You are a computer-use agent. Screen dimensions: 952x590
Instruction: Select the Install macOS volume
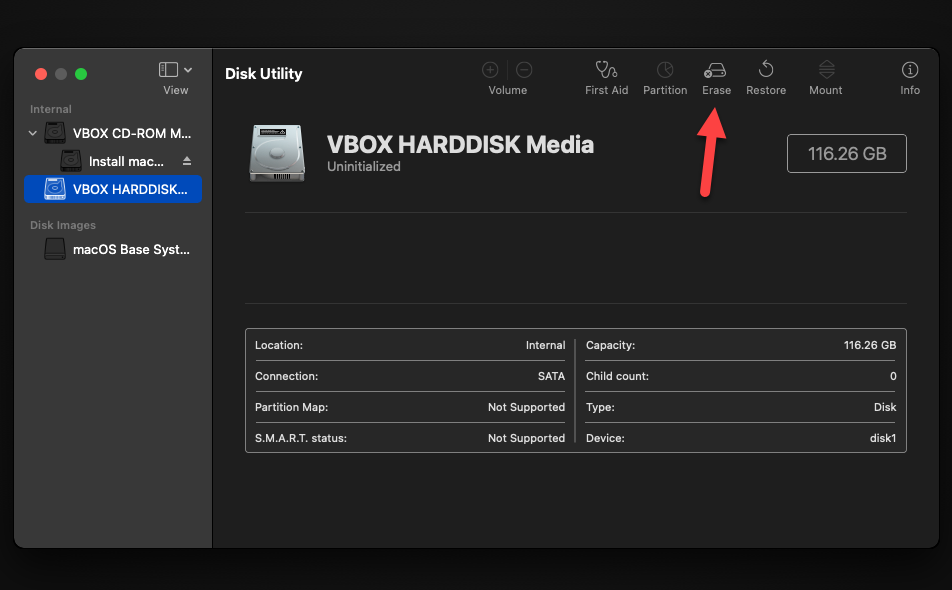(x=126, y=161)
